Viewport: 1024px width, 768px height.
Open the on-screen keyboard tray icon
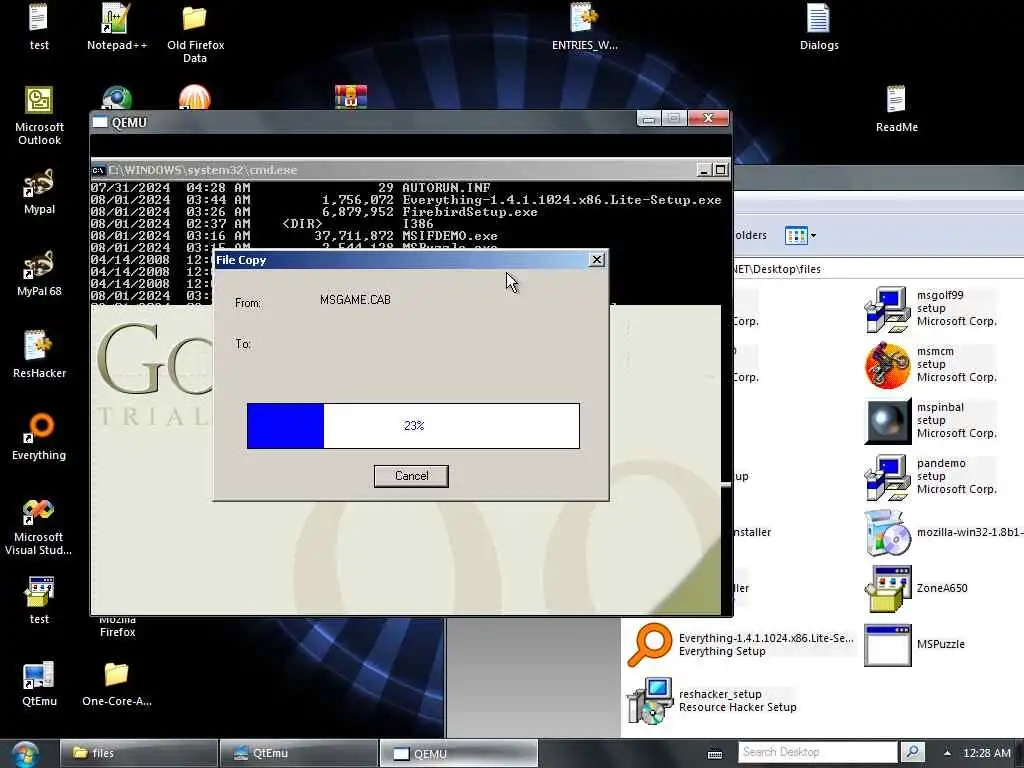(x=715, y=754)
